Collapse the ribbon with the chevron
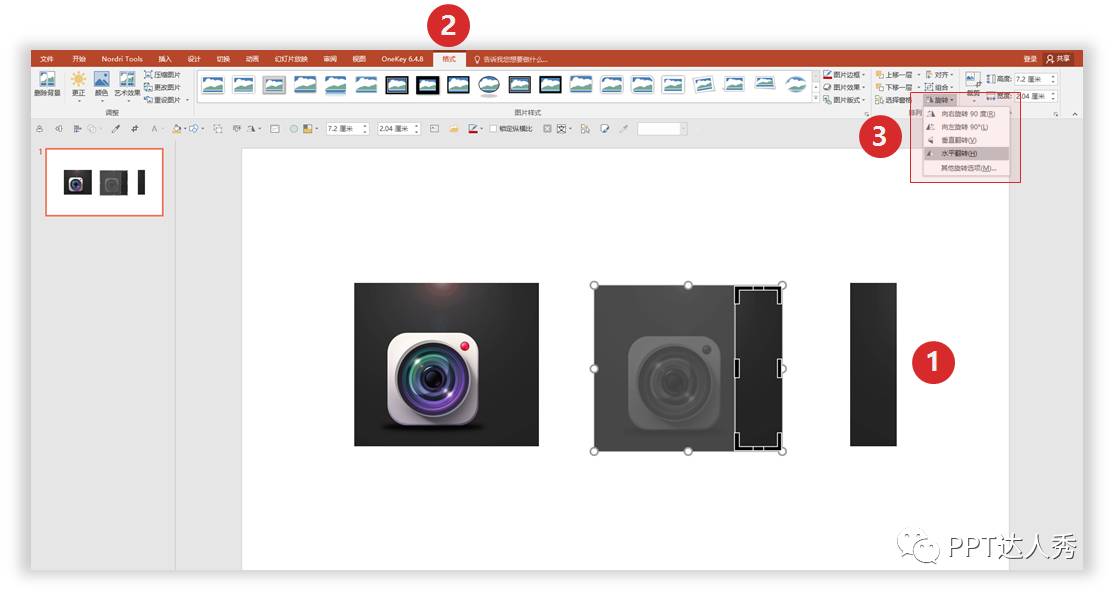Viewport: 1114px width, 596px height. pos(1074,114)
